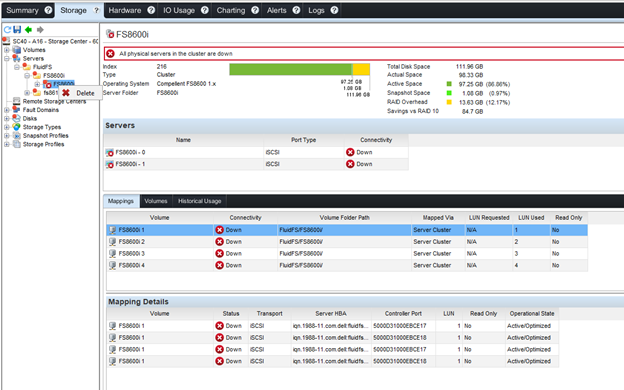
Task: Sort mapping details by Operational State header
Action: point(532,314)
